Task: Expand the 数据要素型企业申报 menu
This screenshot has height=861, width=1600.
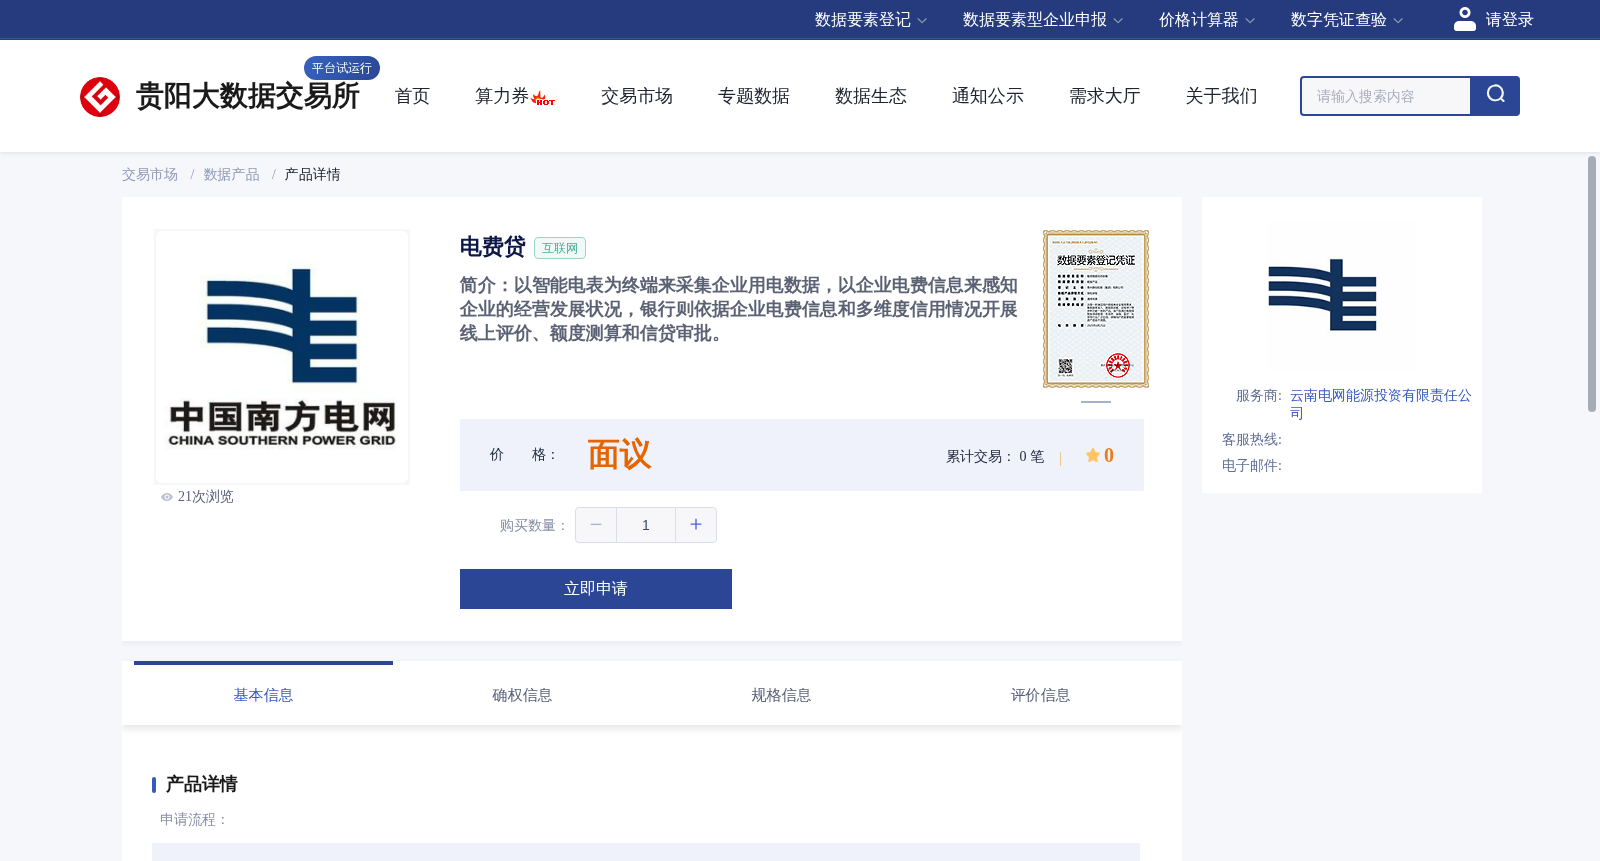Action: point(1042,20)
